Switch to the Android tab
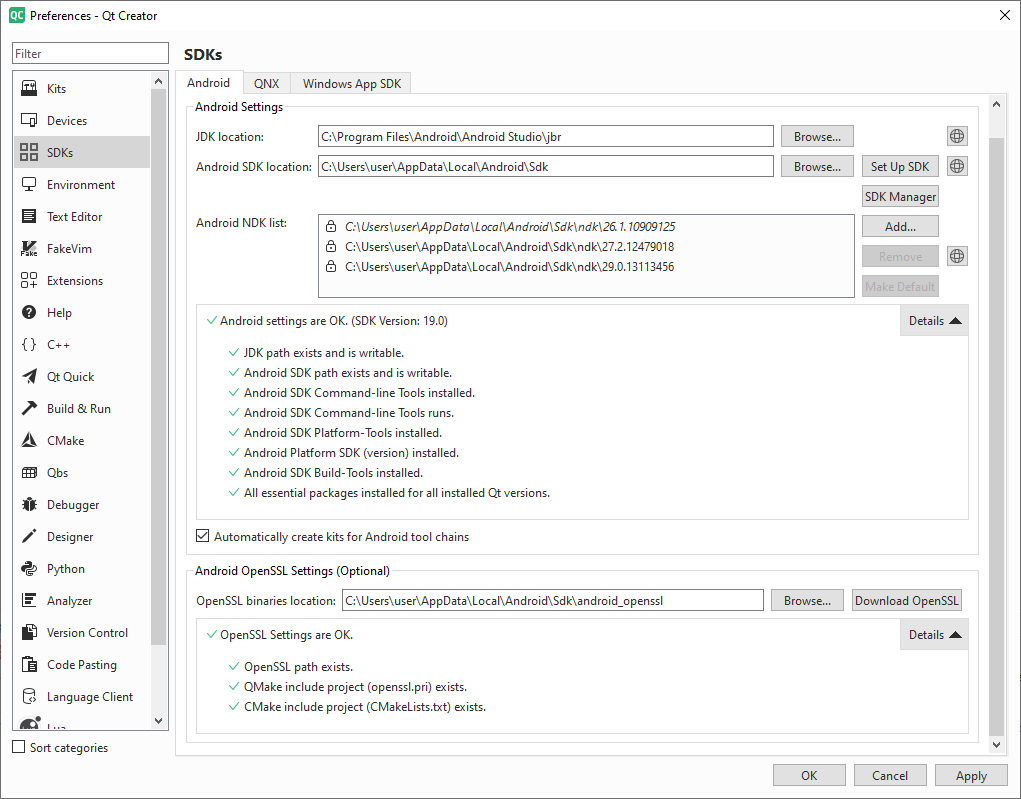 (x=208, y=83)
